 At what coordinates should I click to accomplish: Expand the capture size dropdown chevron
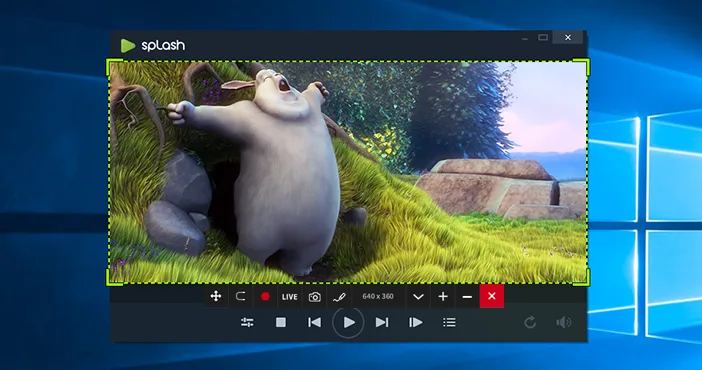(x=418, y=297)
